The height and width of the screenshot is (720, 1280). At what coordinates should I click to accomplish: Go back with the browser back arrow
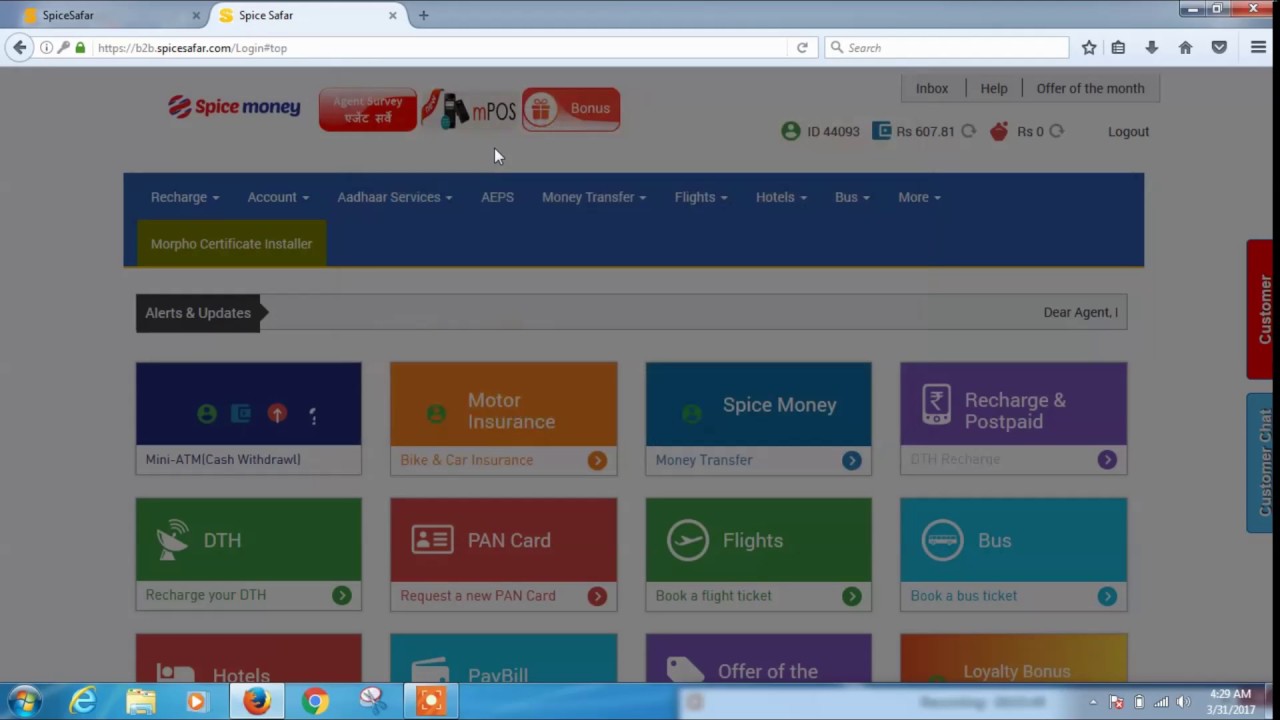coord(20,47)
